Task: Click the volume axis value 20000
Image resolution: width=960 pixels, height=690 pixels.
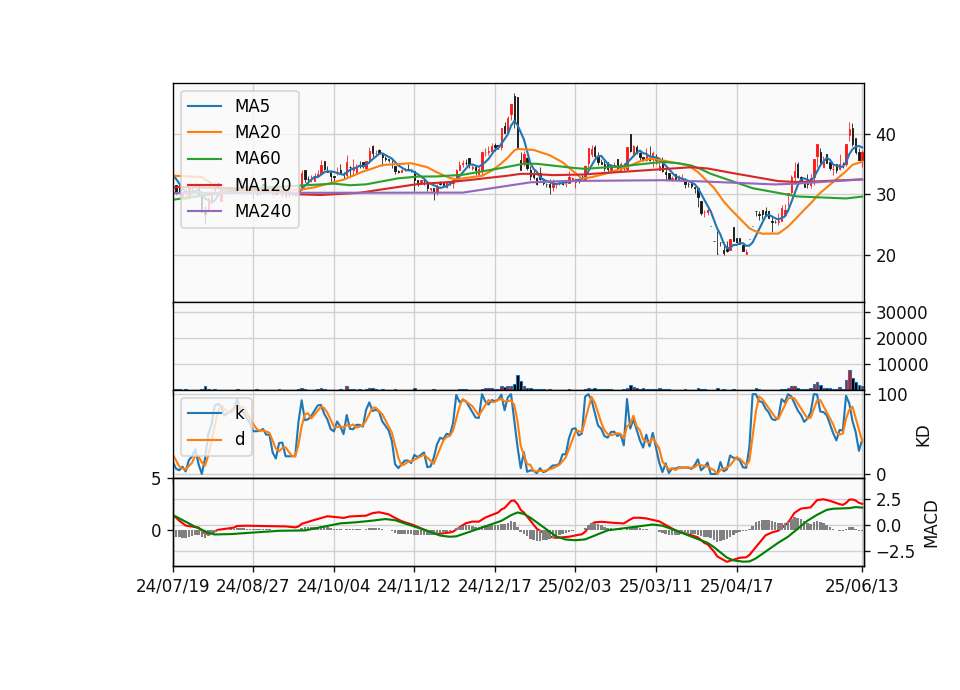Action: coord(902,339)
